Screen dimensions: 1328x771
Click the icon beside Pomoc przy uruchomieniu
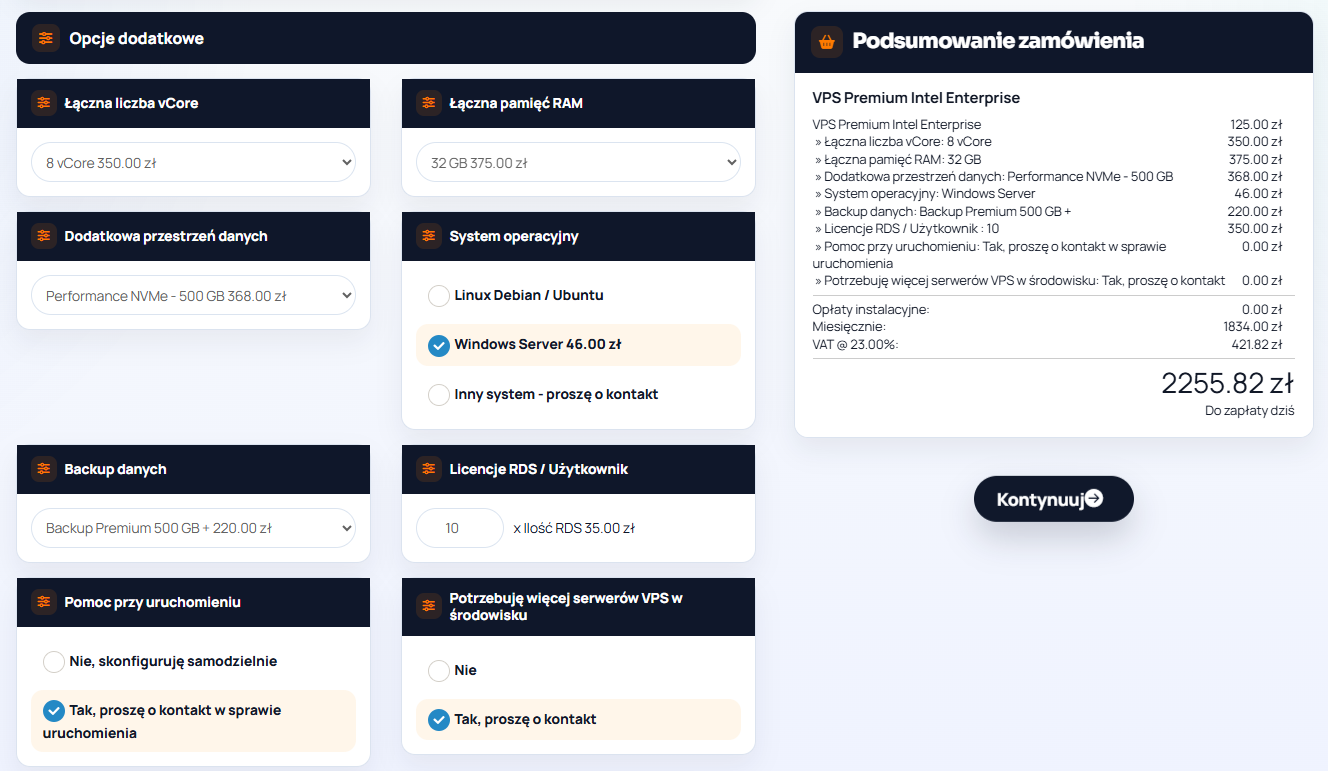point(44,602)
